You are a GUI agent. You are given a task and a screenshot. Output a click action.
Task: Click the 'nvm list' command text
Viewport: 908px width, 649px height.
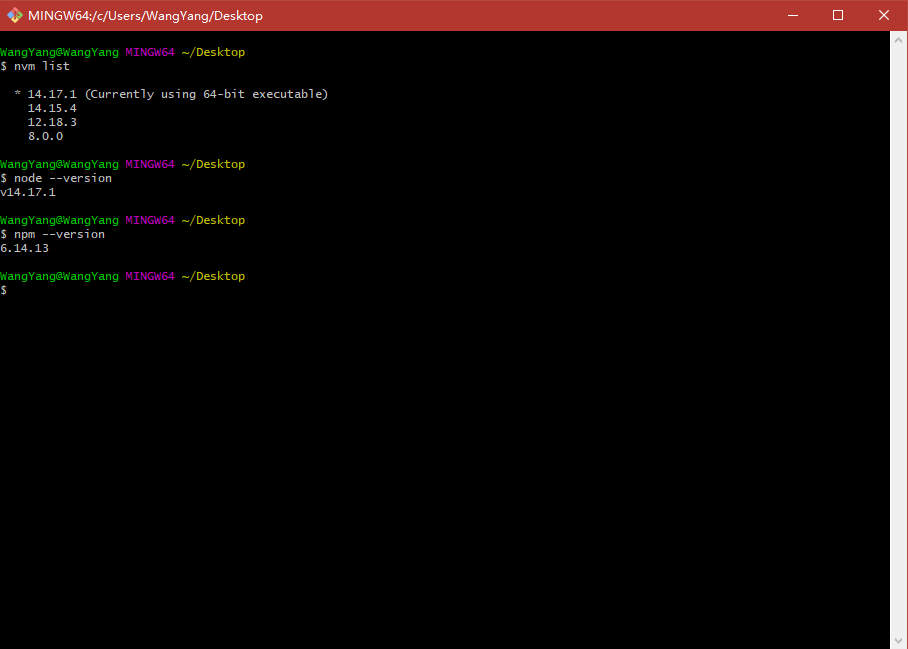click(x=42, y=66)
